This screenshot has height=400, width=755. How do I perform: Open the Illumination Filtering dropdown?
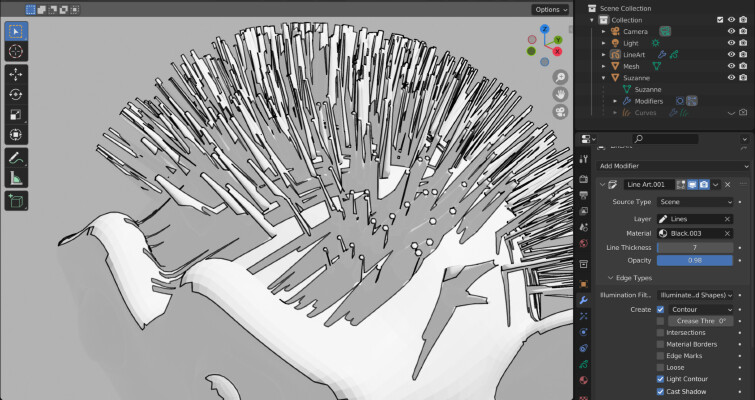695,295
